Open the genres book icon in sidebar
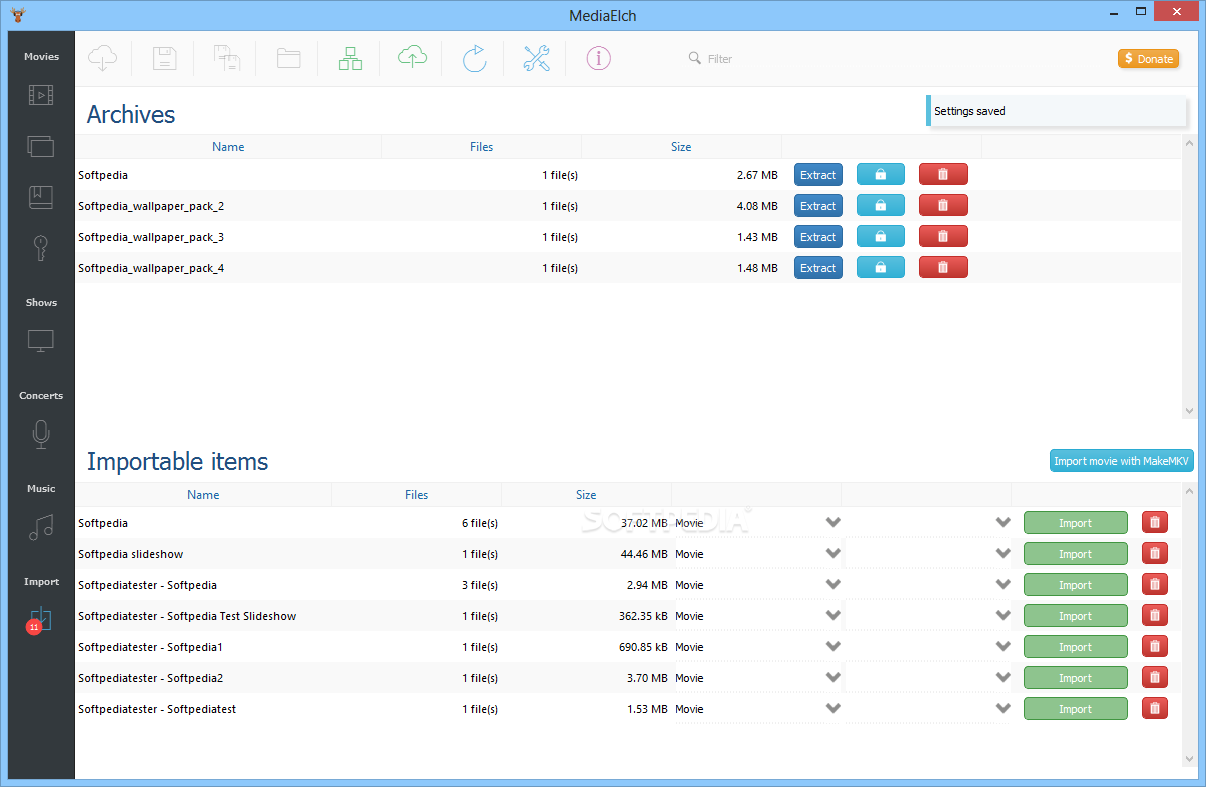This screenshot has height=787, width=1206. [41, 197]
